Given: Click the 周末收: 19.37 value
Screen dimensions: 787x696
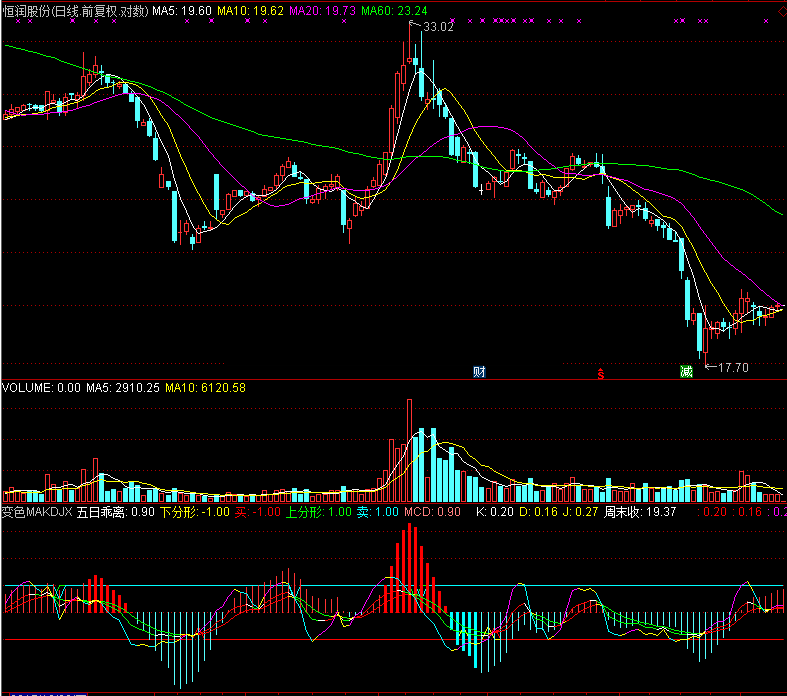Looking at the screenshot, I should pos(640,512).
